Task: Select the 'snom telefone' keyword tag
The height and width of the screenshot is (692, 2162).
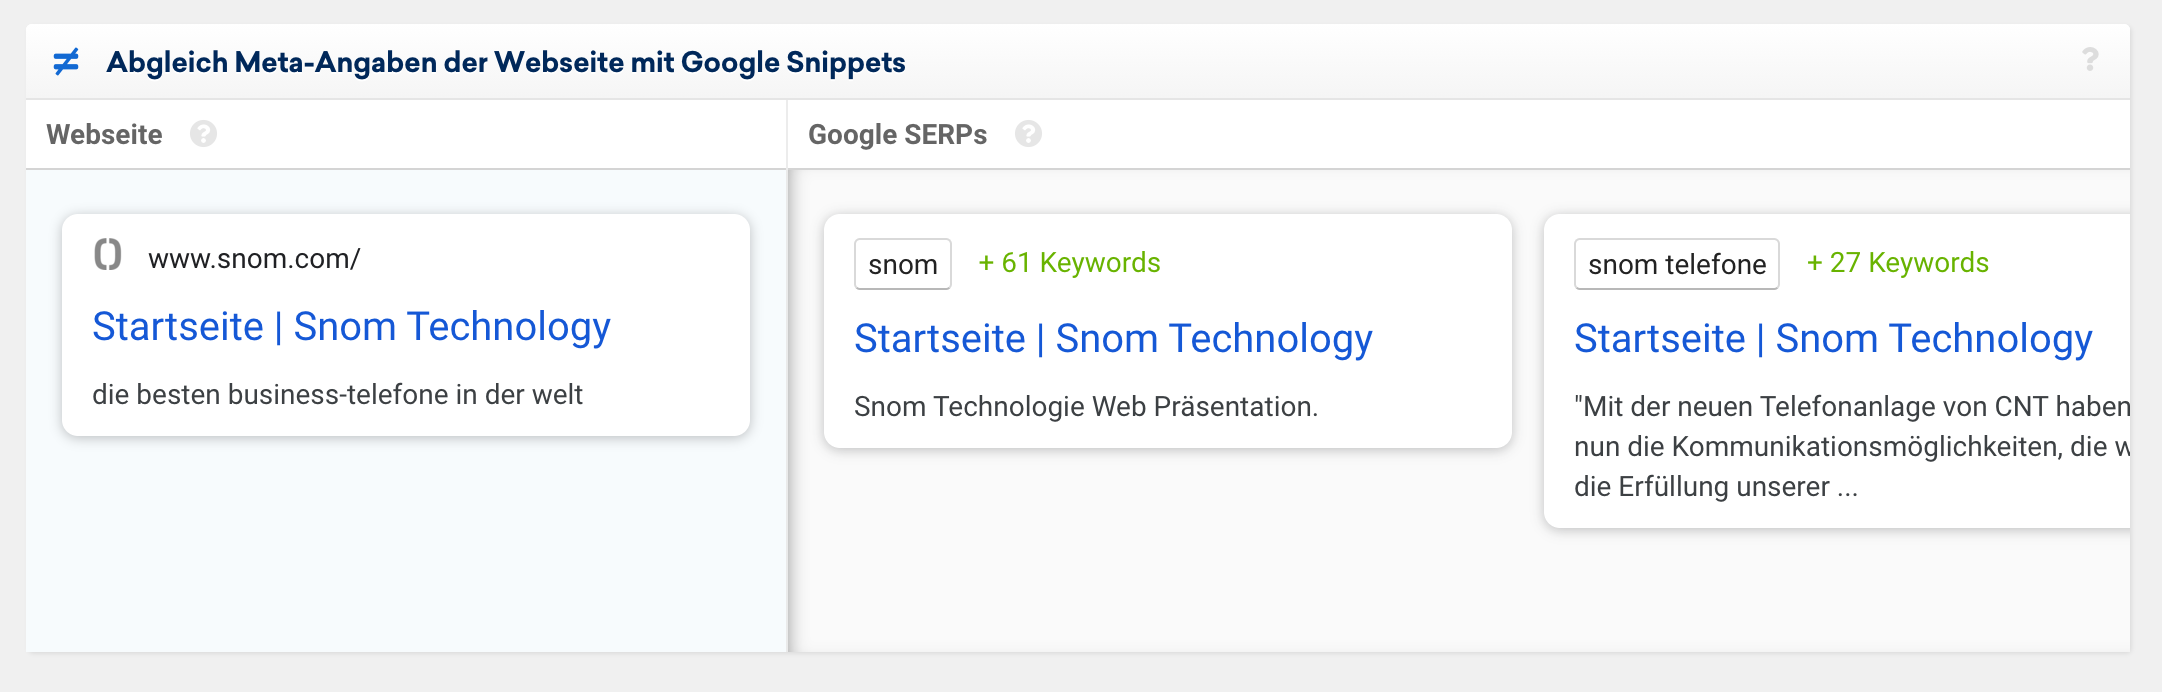Action: click(x=1676, y=264)
